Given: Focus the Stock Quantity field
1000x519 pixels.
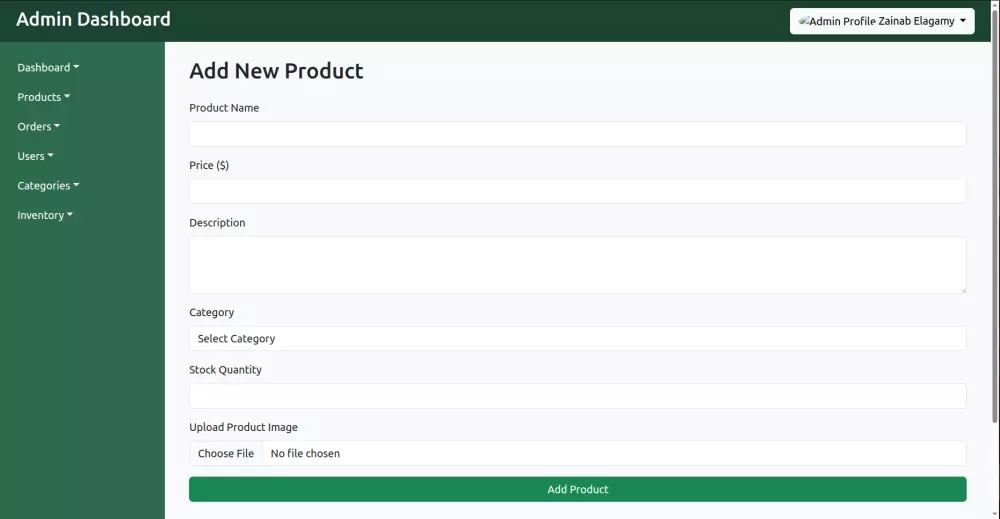Looking at the screenshot, I should [577, 396].
